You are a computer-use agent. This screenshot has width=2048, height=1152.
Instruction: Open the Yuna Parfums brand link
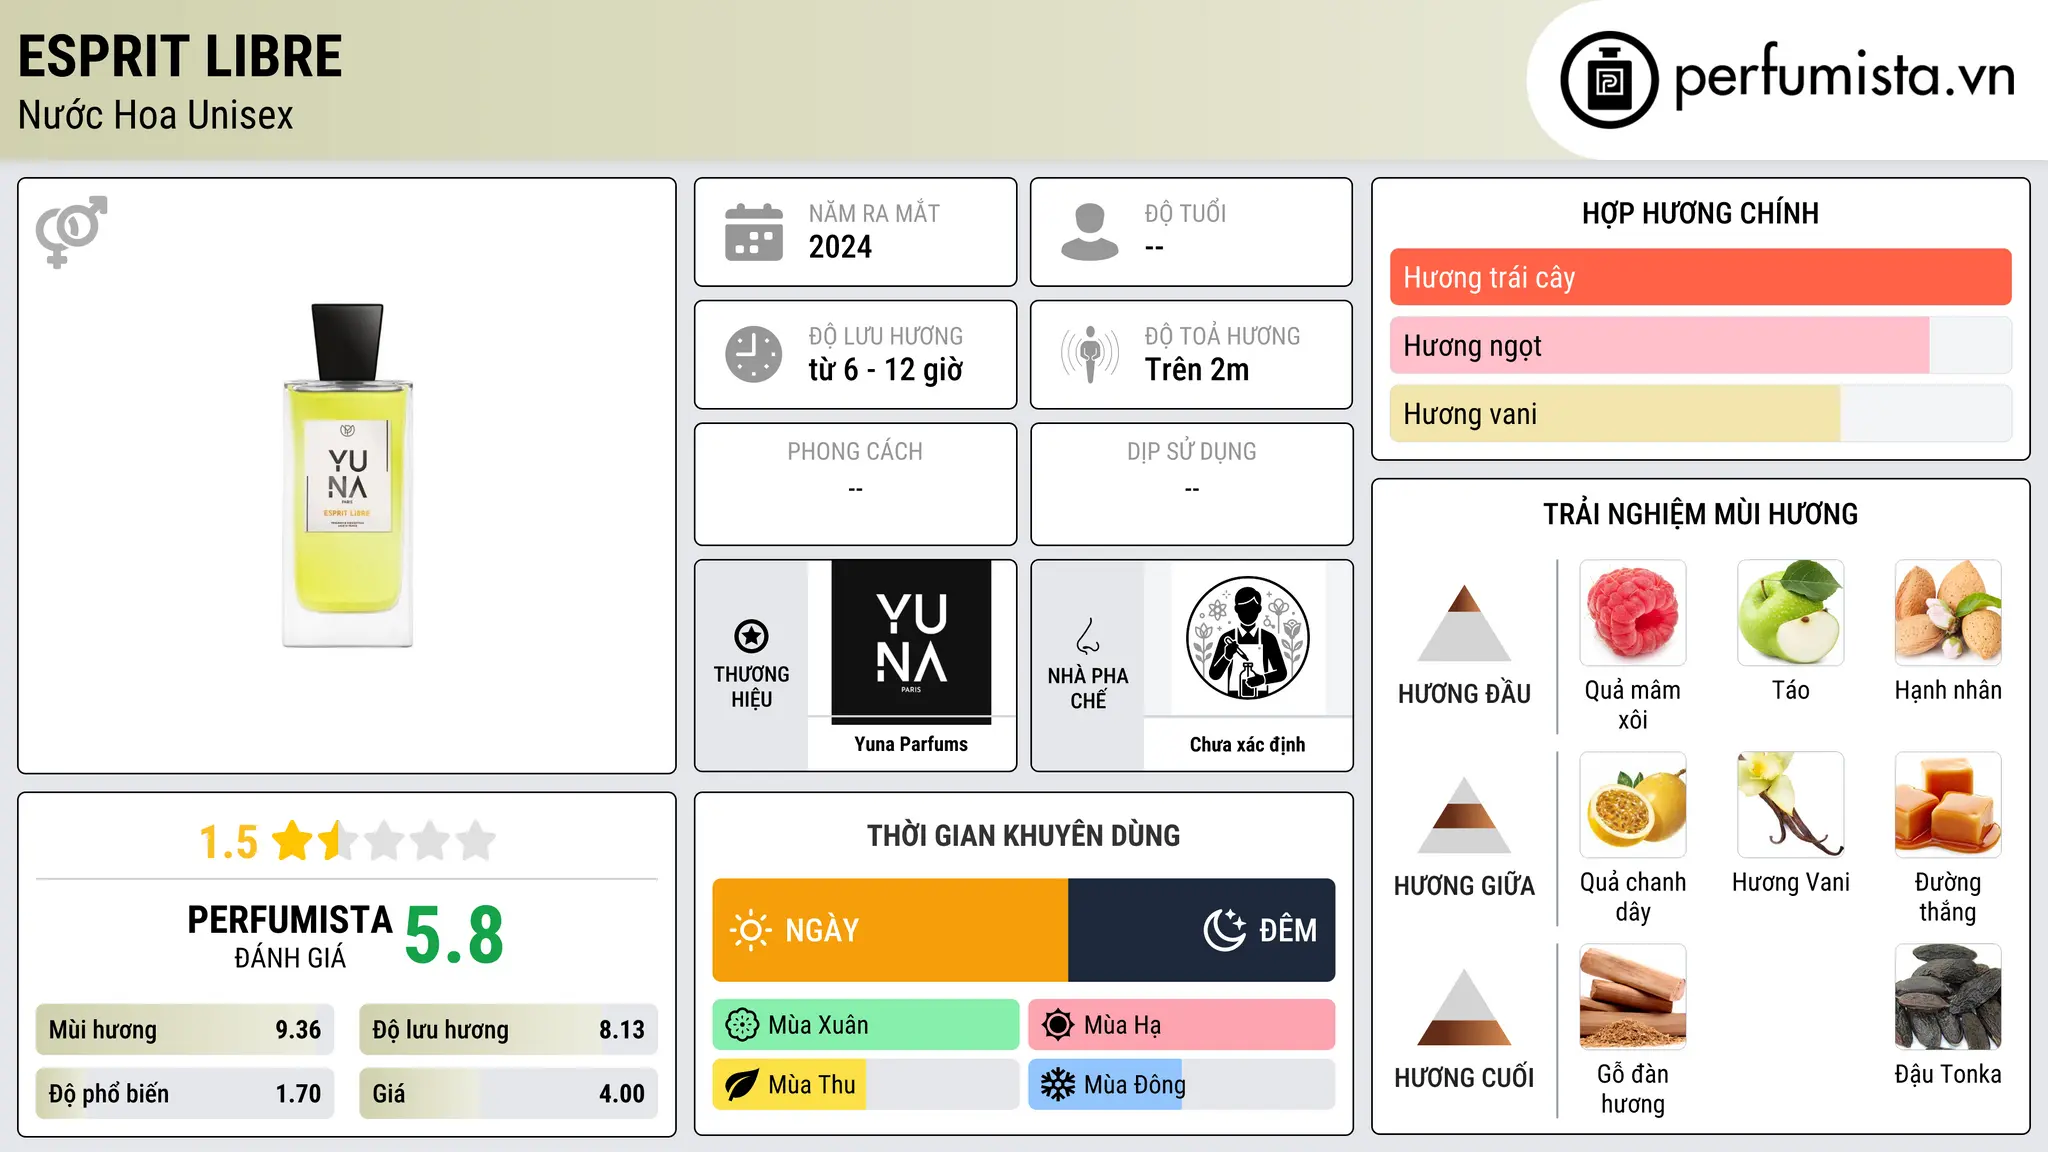[911, 744]
